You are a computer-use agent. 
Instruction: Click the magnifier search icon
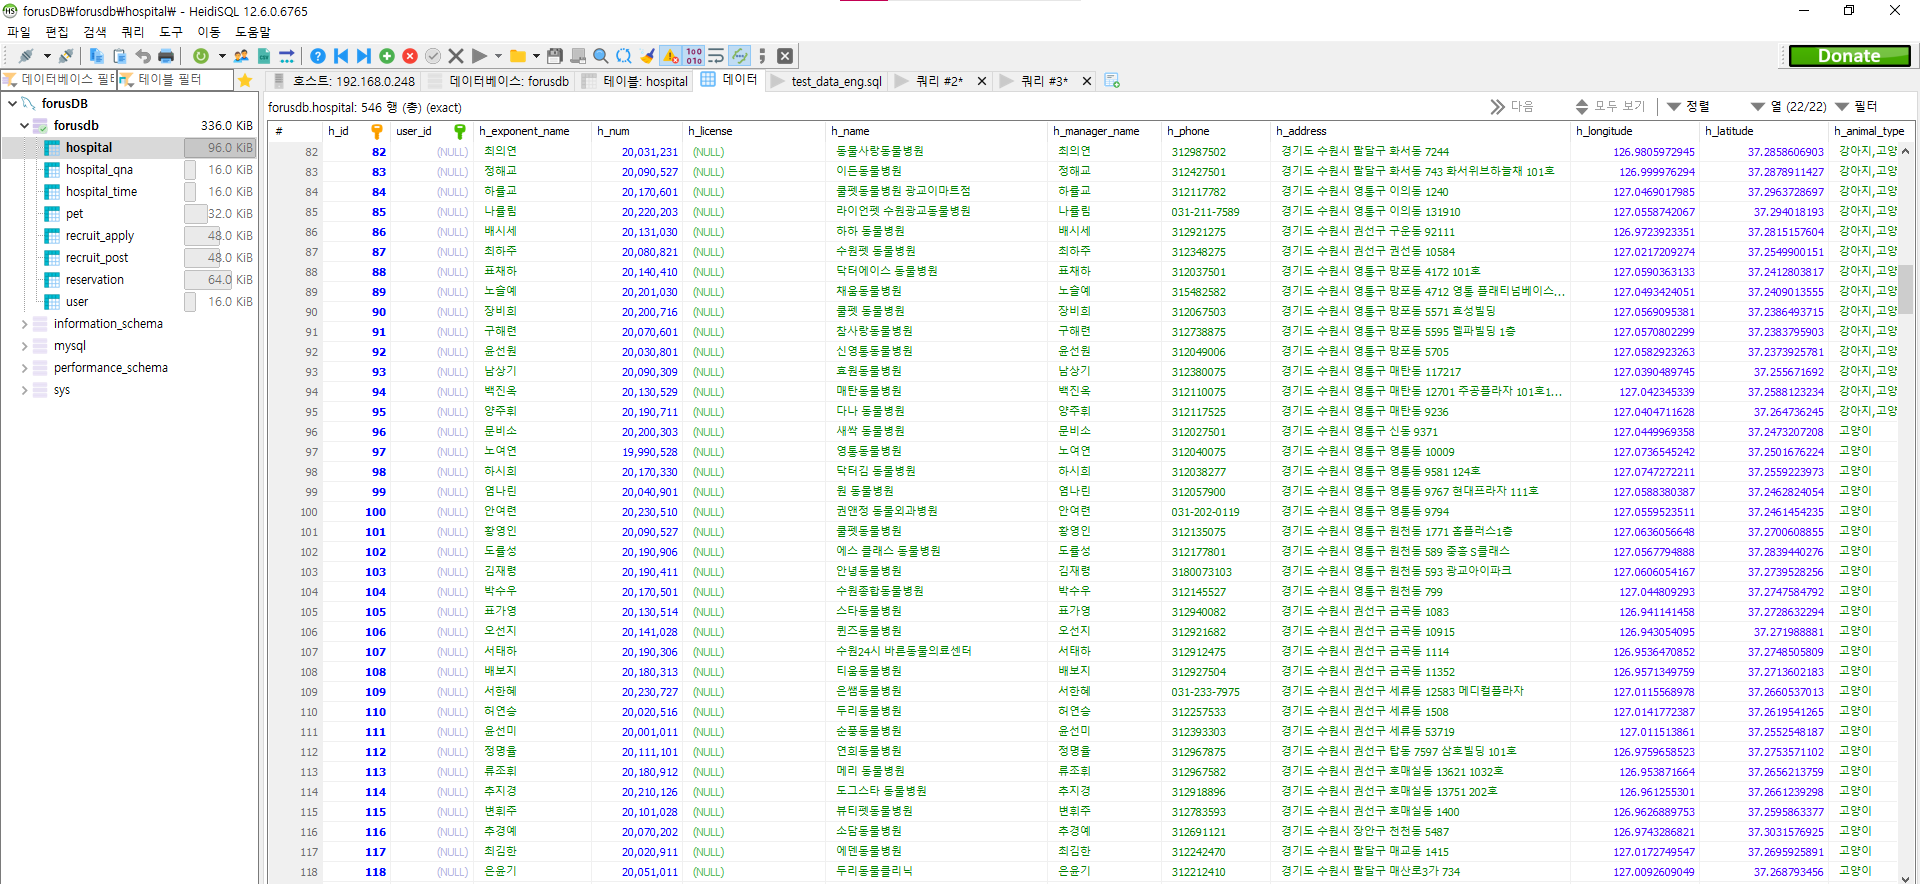pos(601,56)
